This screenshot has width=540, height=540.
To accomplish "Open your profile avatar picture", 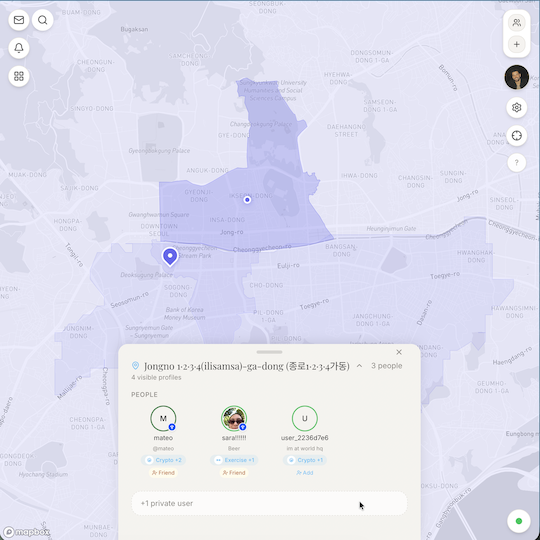I will click(517, 77).
